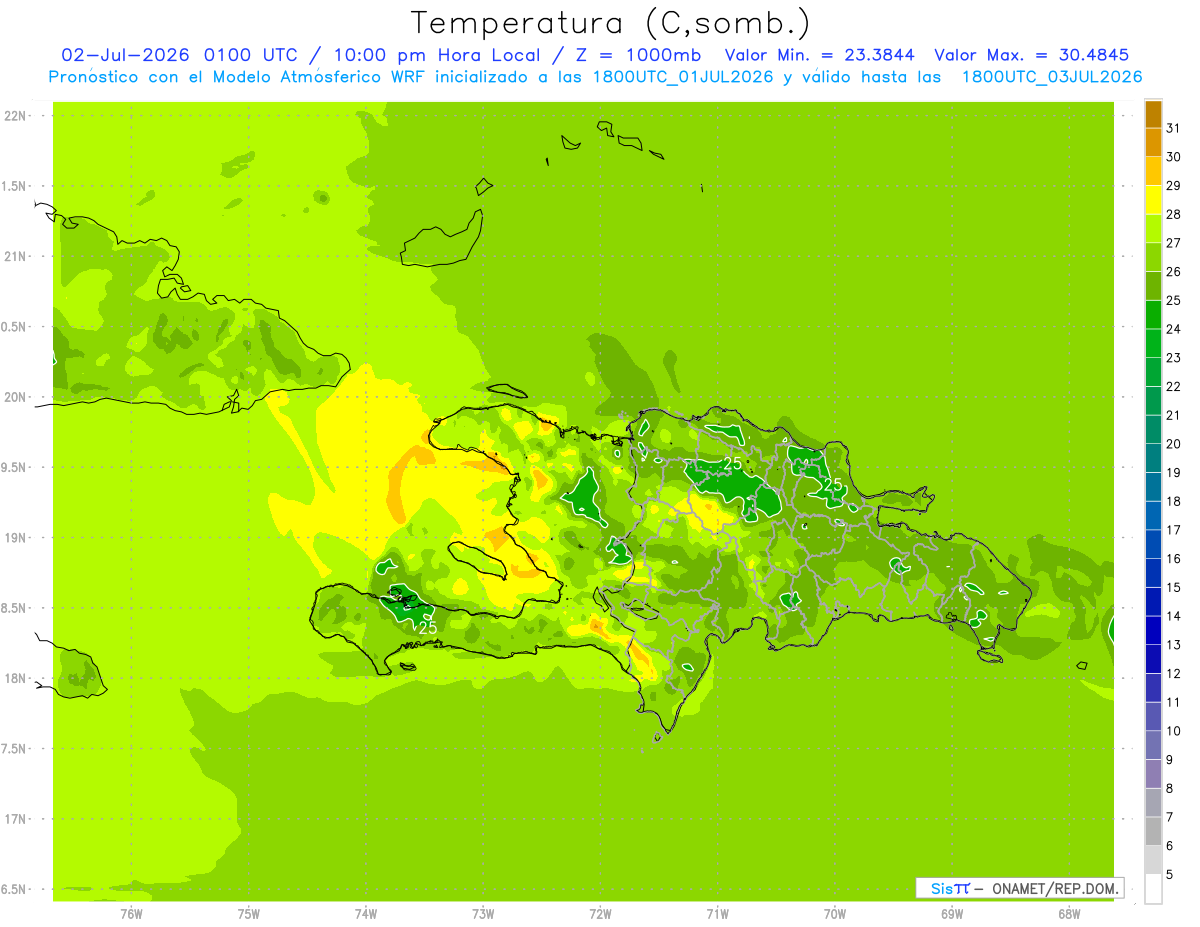This screenshot has width=1200, height=927.
Task: Click the "76W" longitude label
Action: click(x=131, y=913)
